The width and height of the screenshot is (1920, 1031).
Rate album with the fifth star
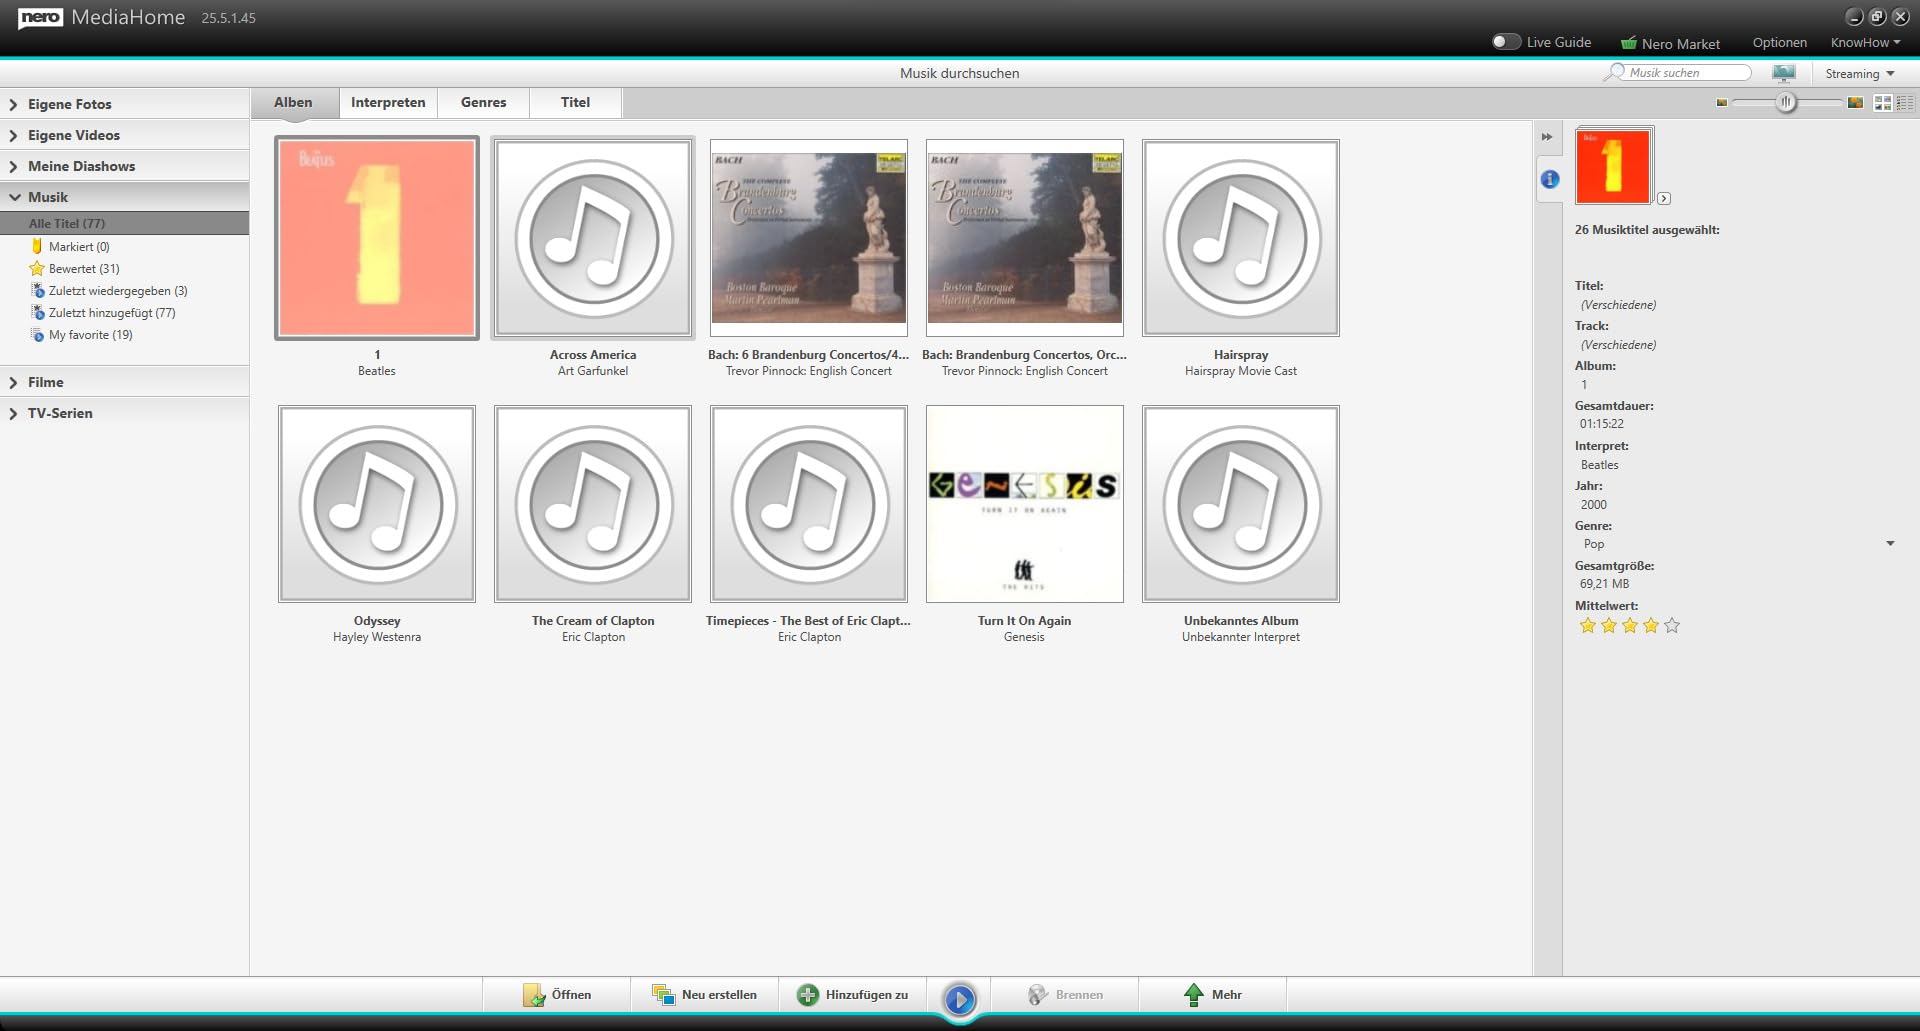pyautogui.click(x=1672, y=626)
